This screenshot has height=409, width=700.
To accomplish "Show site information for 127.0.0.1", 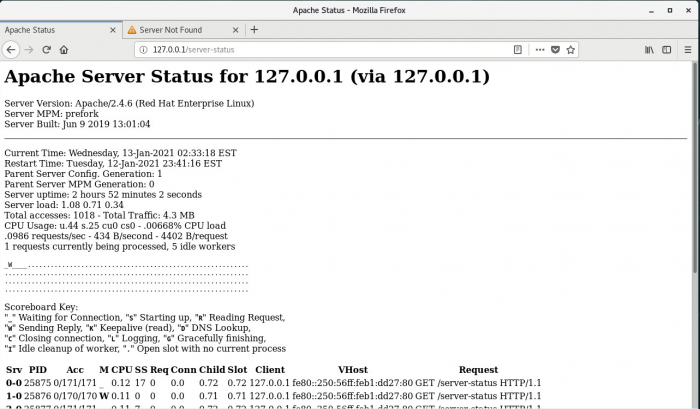I will coord(143,50).
